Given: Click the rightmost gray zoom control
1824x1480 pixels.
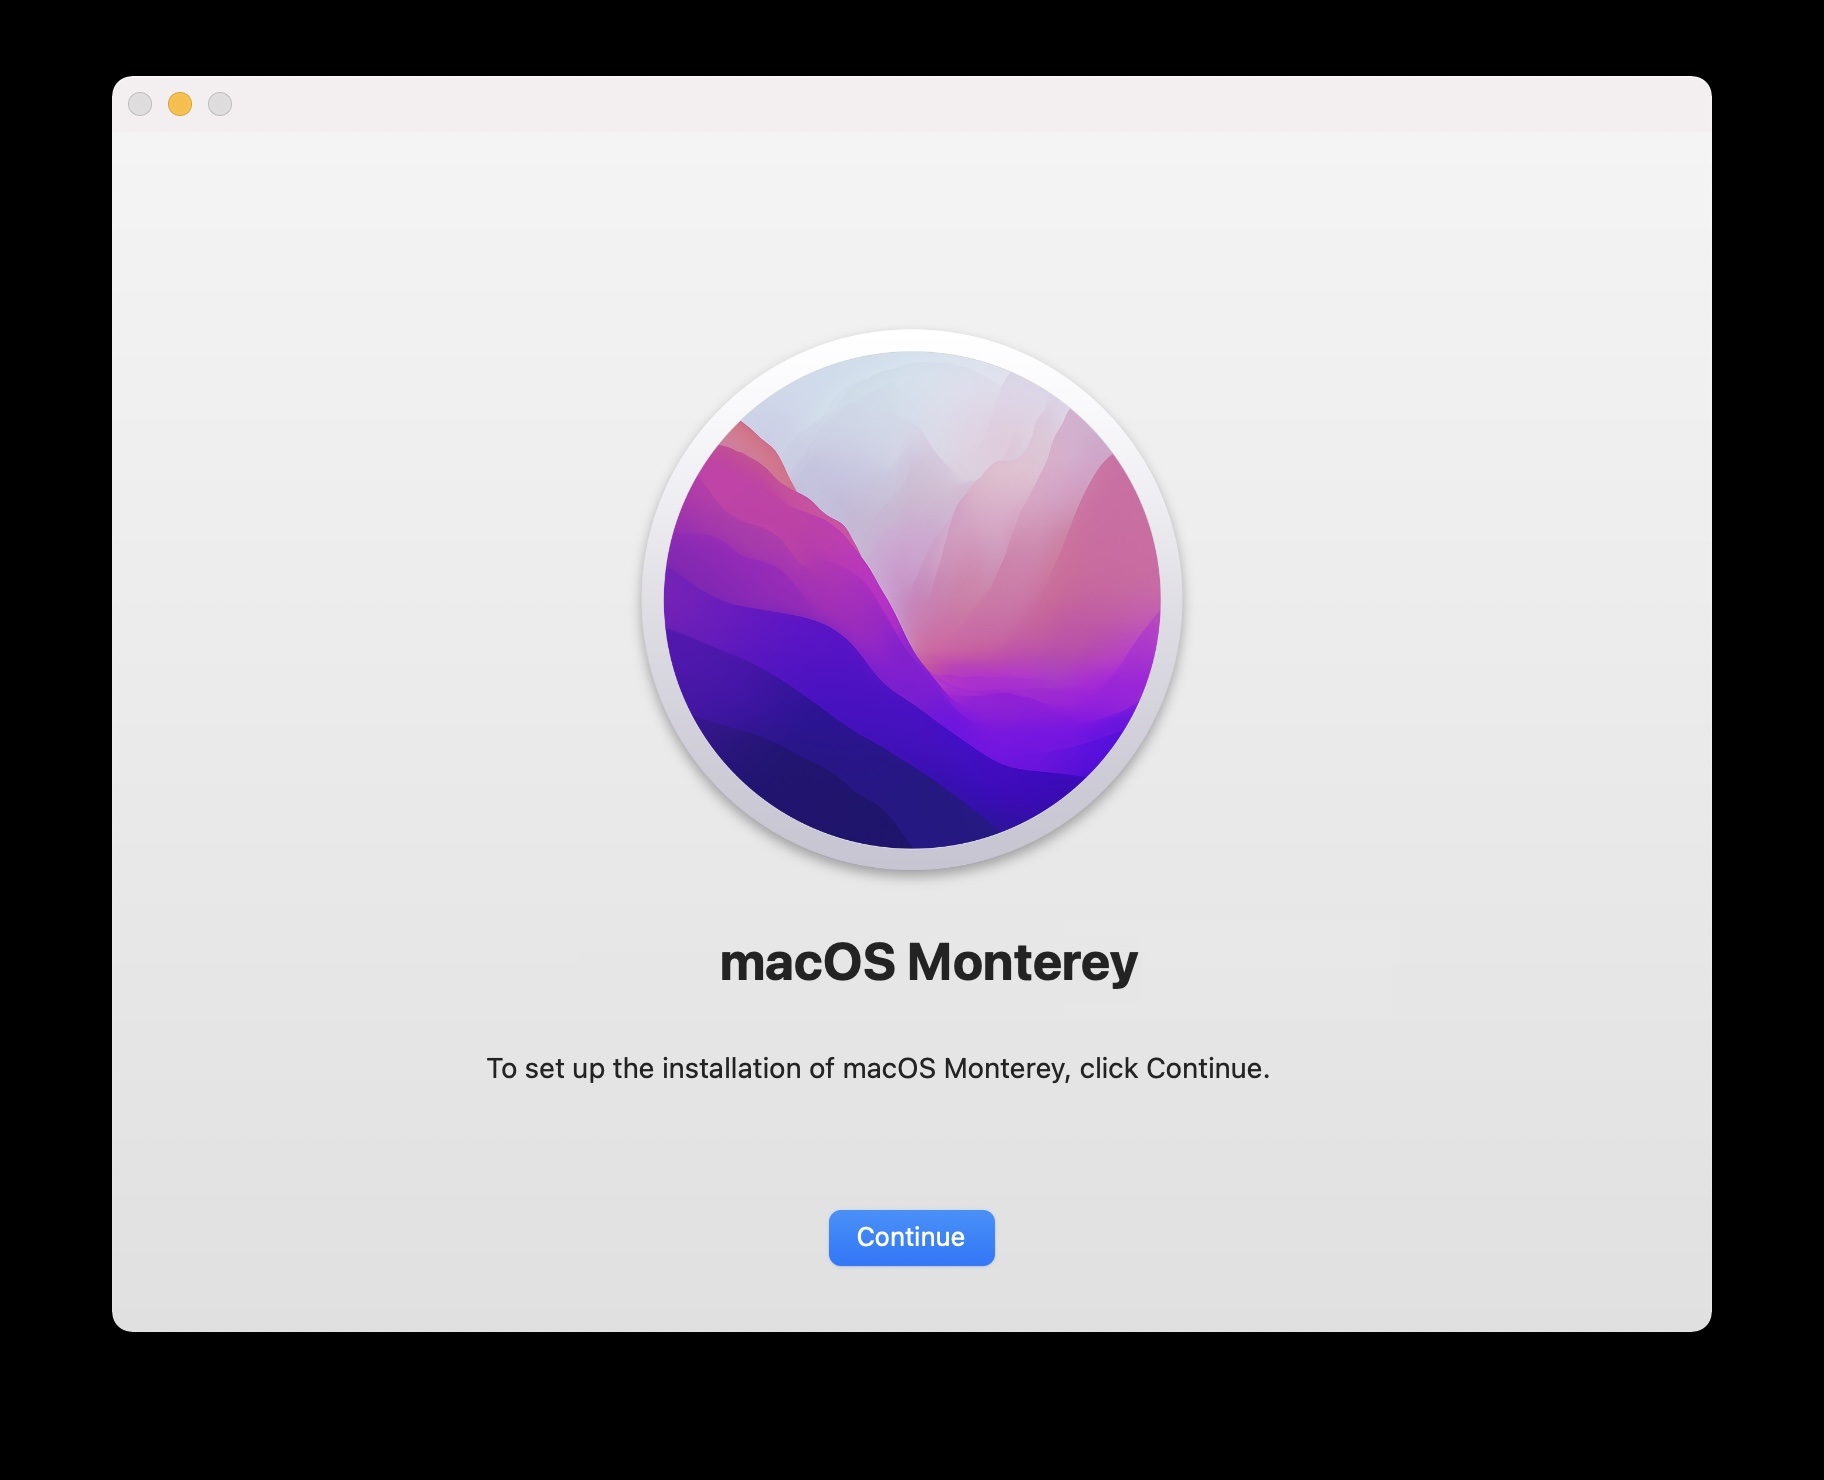Looking at the screenshot, I should pyautogui.click(x=219, y=103).
